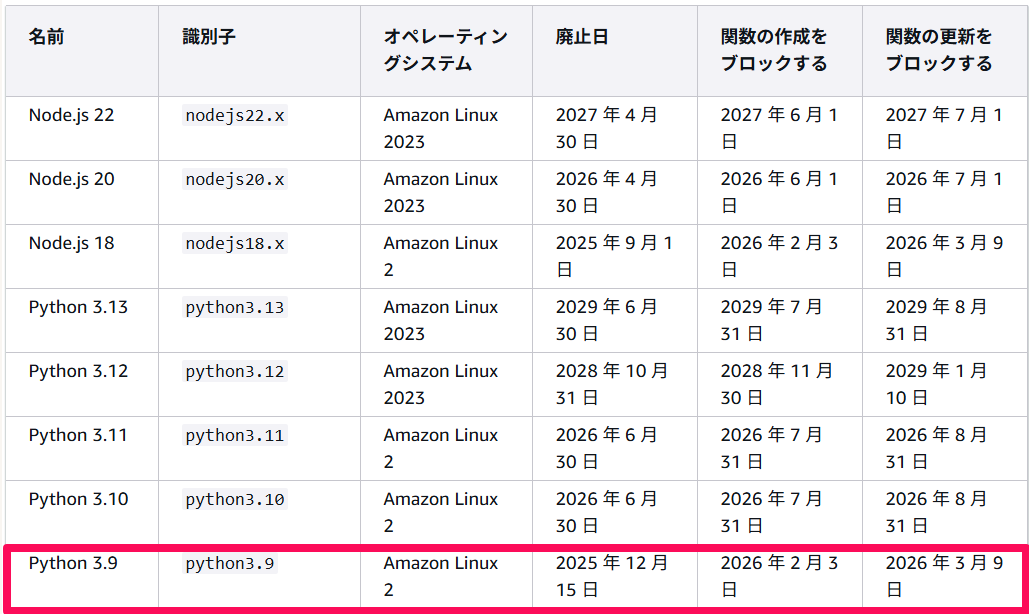Click the 名前 column header
The height and width of the screenshot is (614, 1029).
pos(46,37)
